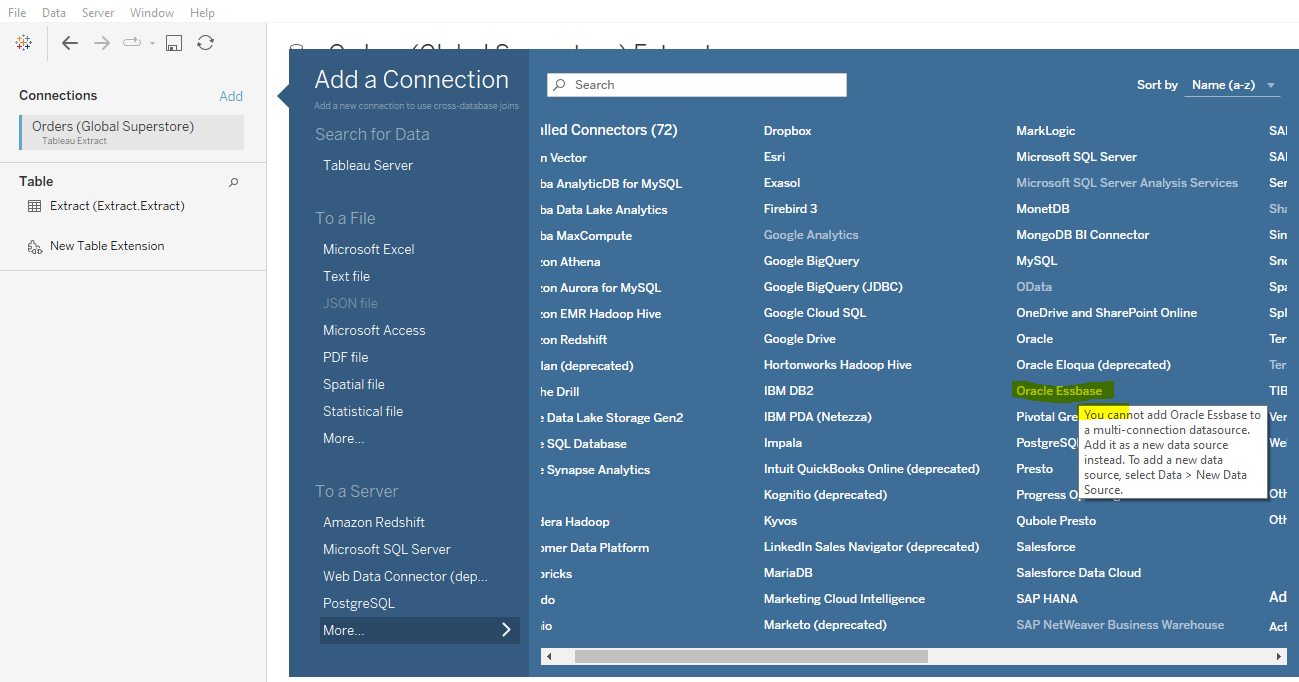The image size is (1299, 682).
Task: Open the Data menu
Action: pos(53,12)
